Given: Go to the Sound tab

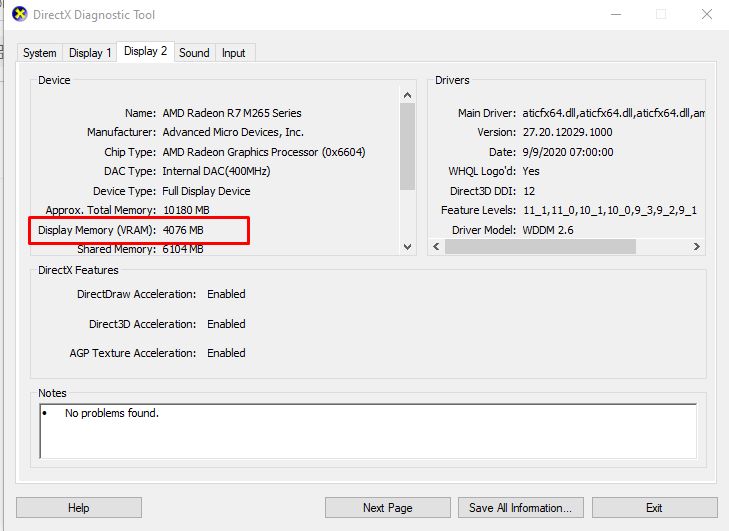Looking at the screenshot, I should (x=194, y=53).
